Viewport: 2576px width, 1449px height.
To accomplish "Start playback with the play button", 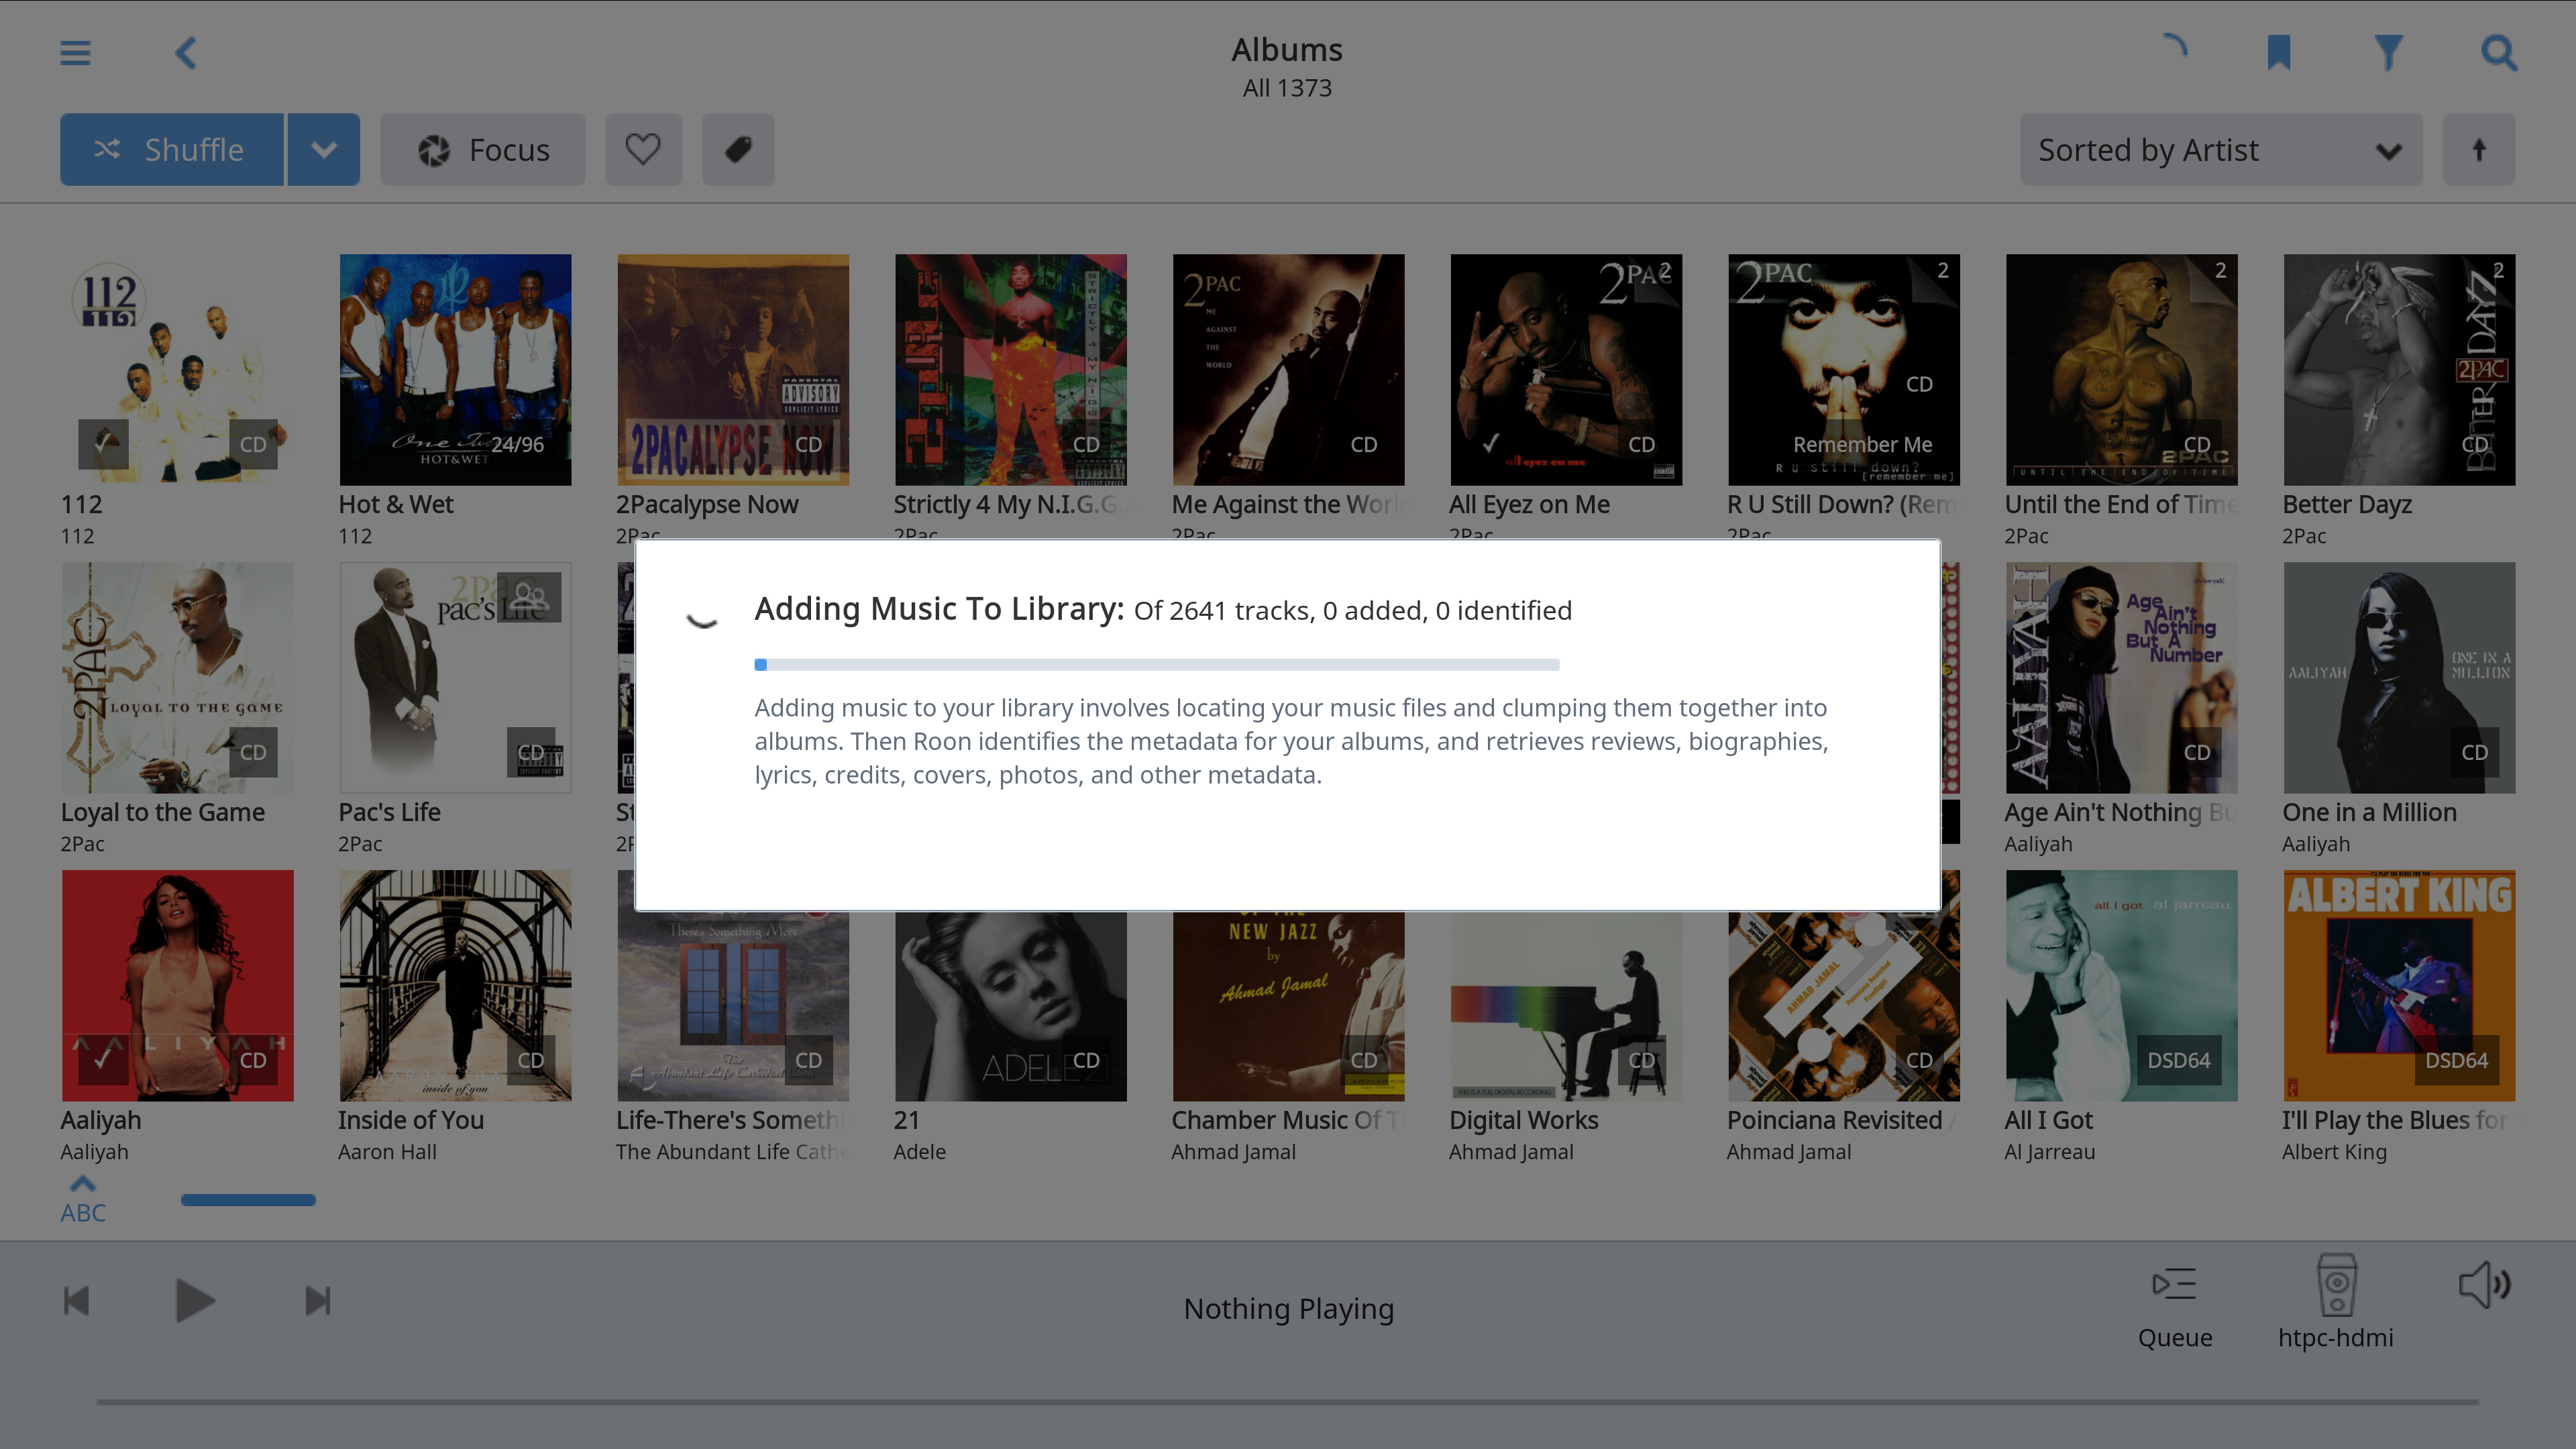I will click(x=194, y=1301).
